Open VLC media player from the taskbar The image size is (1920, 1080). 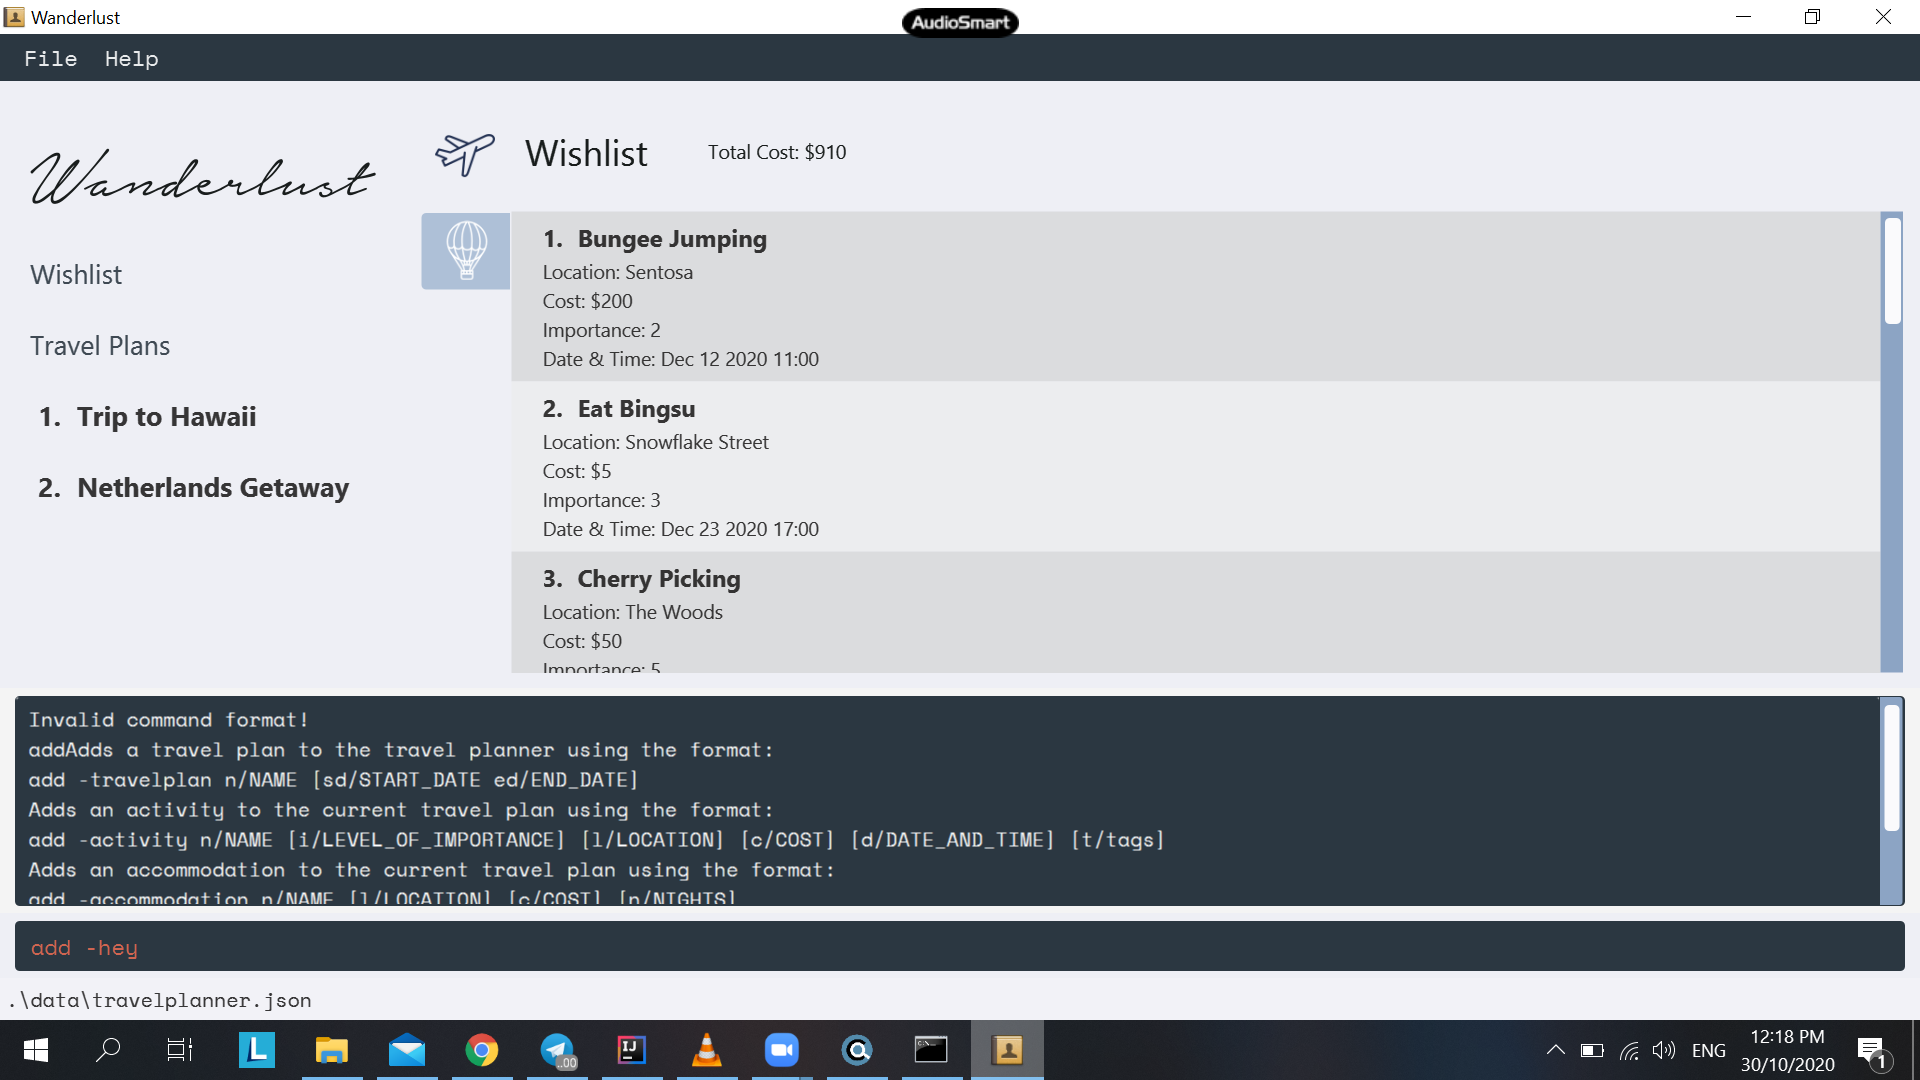(707, 1050)
